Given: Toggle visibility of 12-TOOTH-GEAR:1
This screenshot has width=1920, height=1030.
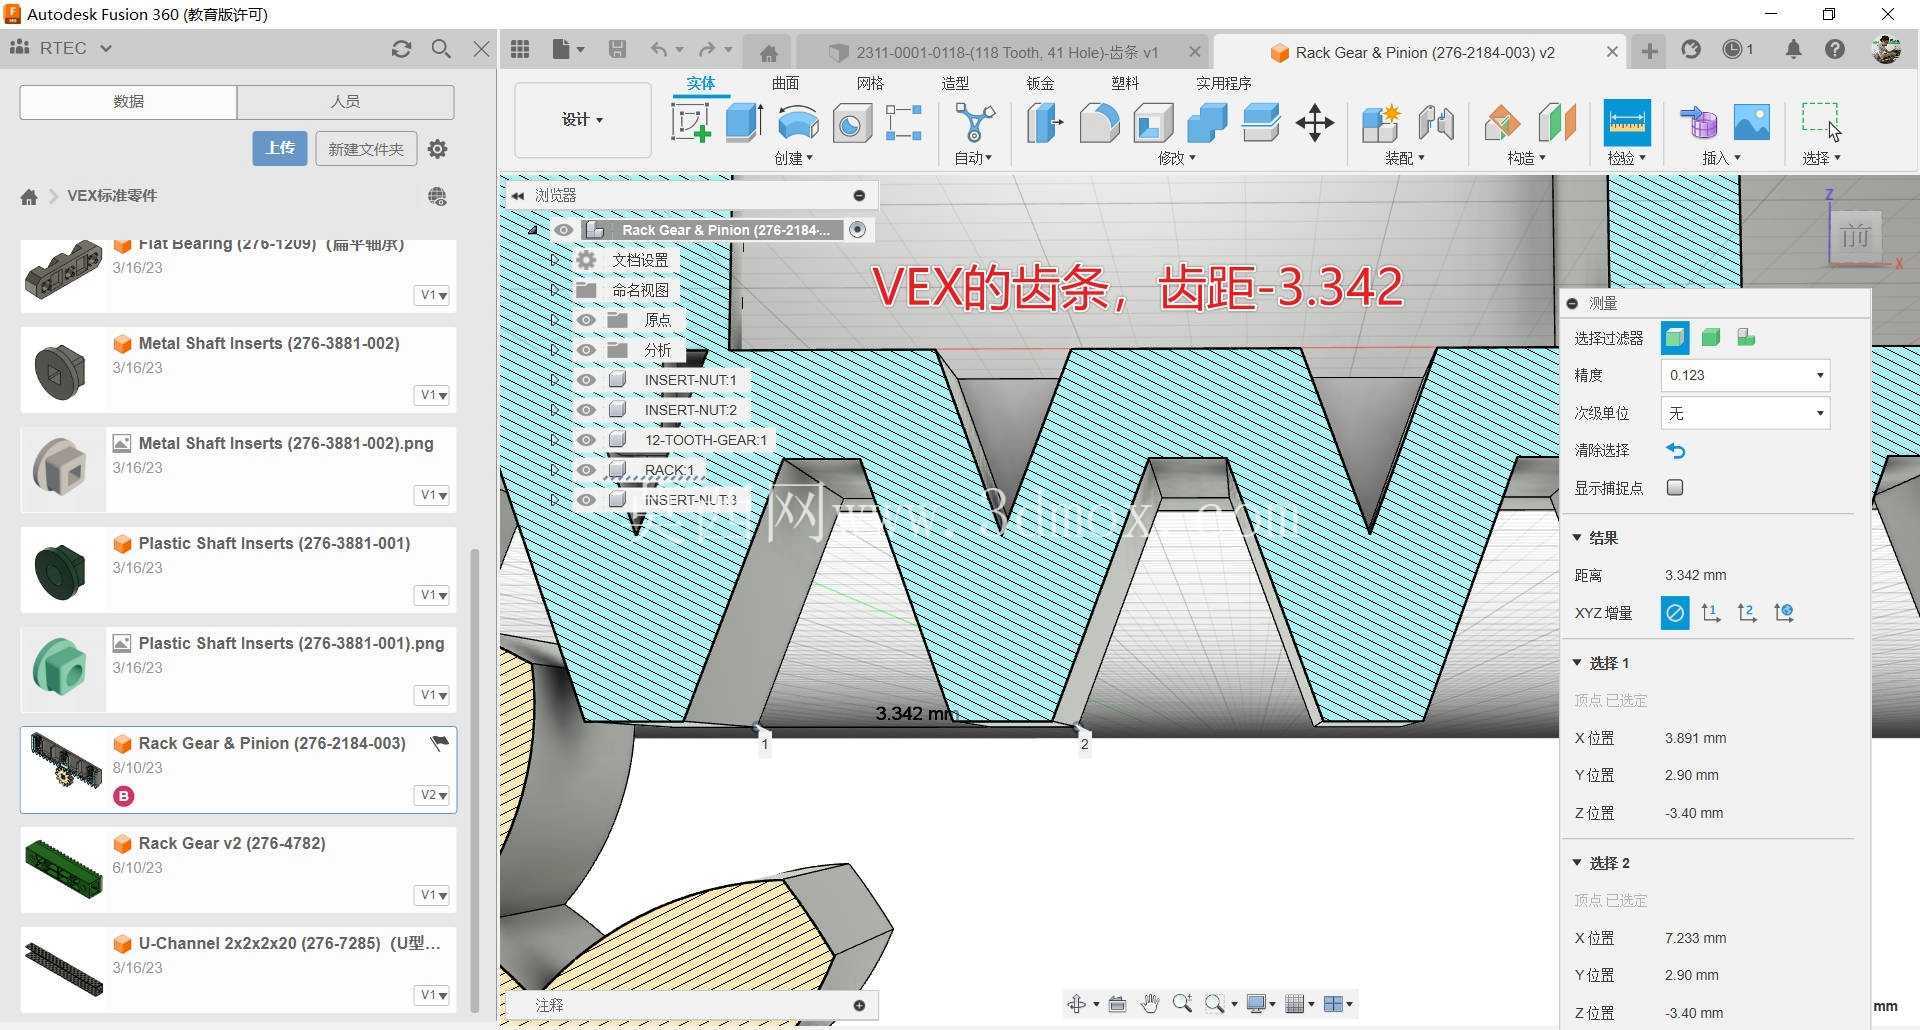Looking at the screenshot, I should pos(586,440).
